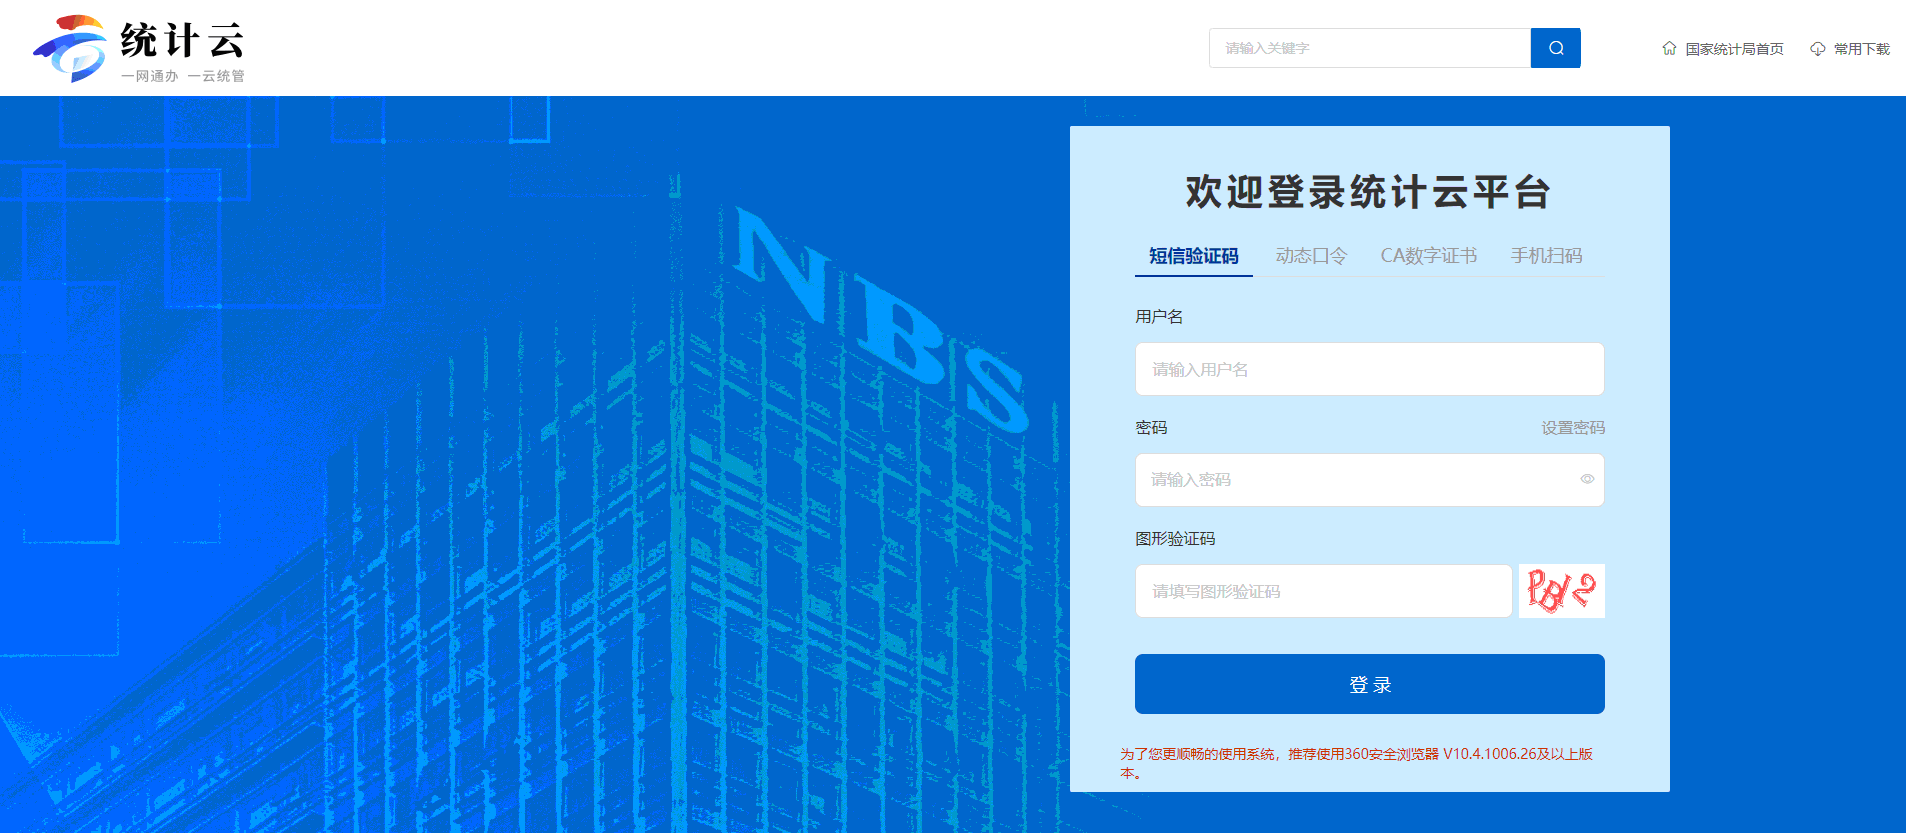Image resolution: width=1906 pixels, height=838 pixels.
Task: Refresh the captcha image
Action: click(1561, 591)
